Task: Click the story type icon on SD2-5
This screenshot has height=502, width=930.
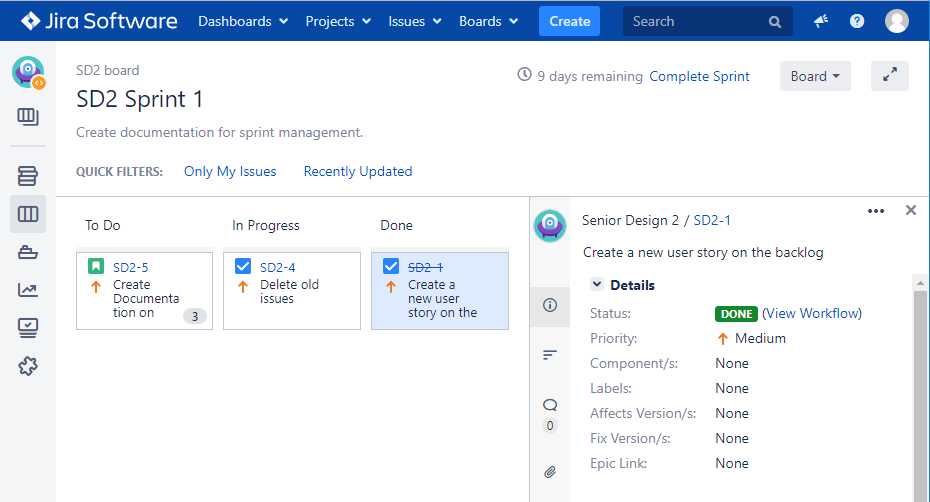Action: [96, 266]
